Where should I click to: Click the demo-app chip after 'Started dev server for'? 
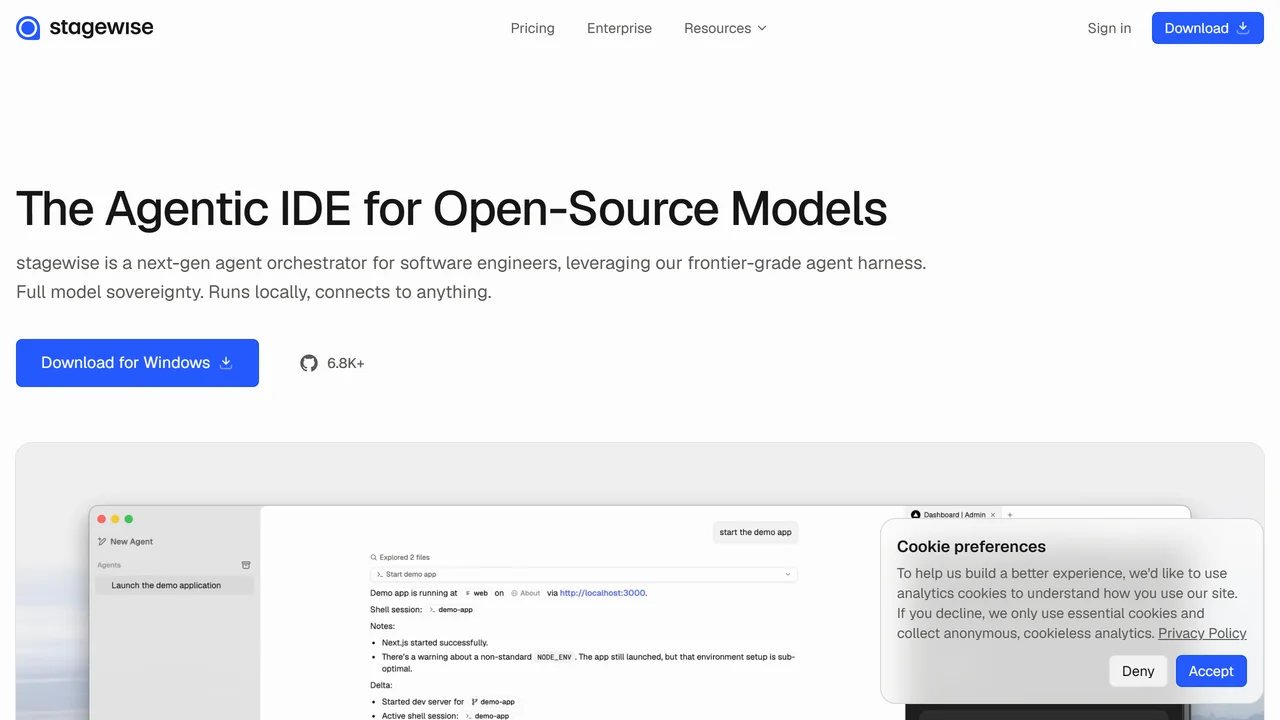click(x=492, y=702)
